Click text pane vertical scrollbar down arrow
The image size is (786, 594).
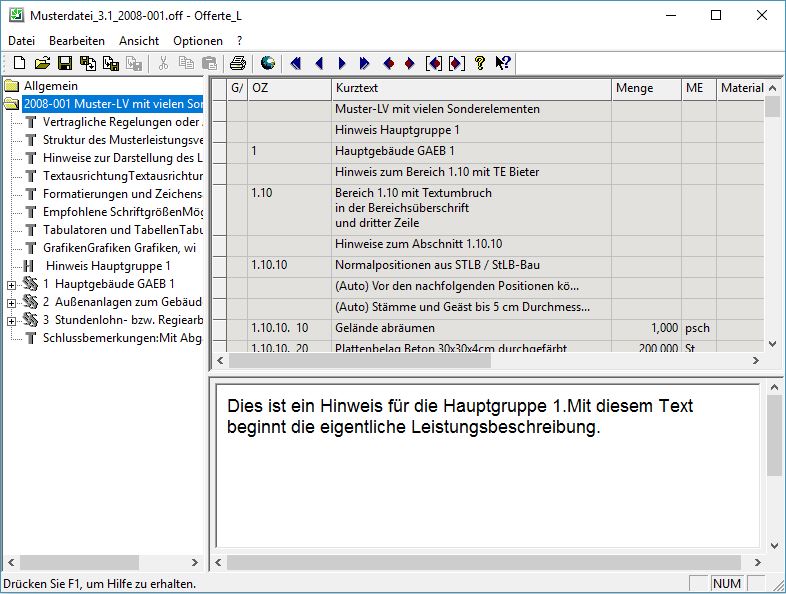click(x=774, y=545)
